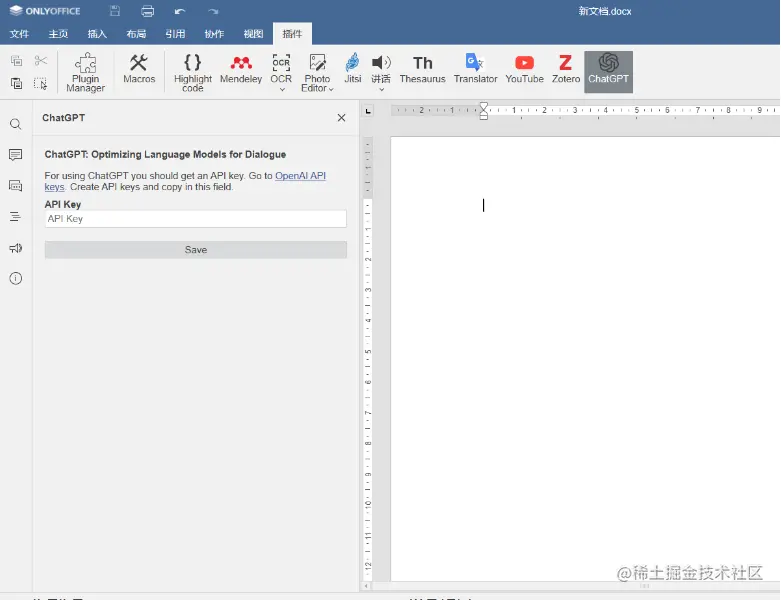The width and height of the screenshot is (781, 600).
Task: Follow the OpenAI API keys link
Action: [300, 176]
